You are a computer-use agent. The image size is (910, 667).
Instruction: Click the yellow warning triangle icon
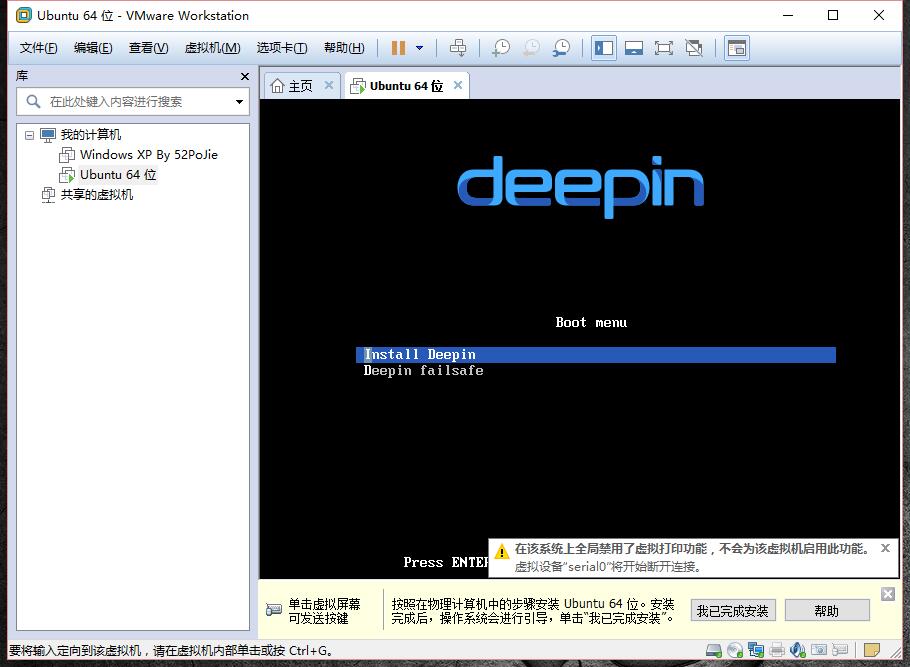coord(501,551)
